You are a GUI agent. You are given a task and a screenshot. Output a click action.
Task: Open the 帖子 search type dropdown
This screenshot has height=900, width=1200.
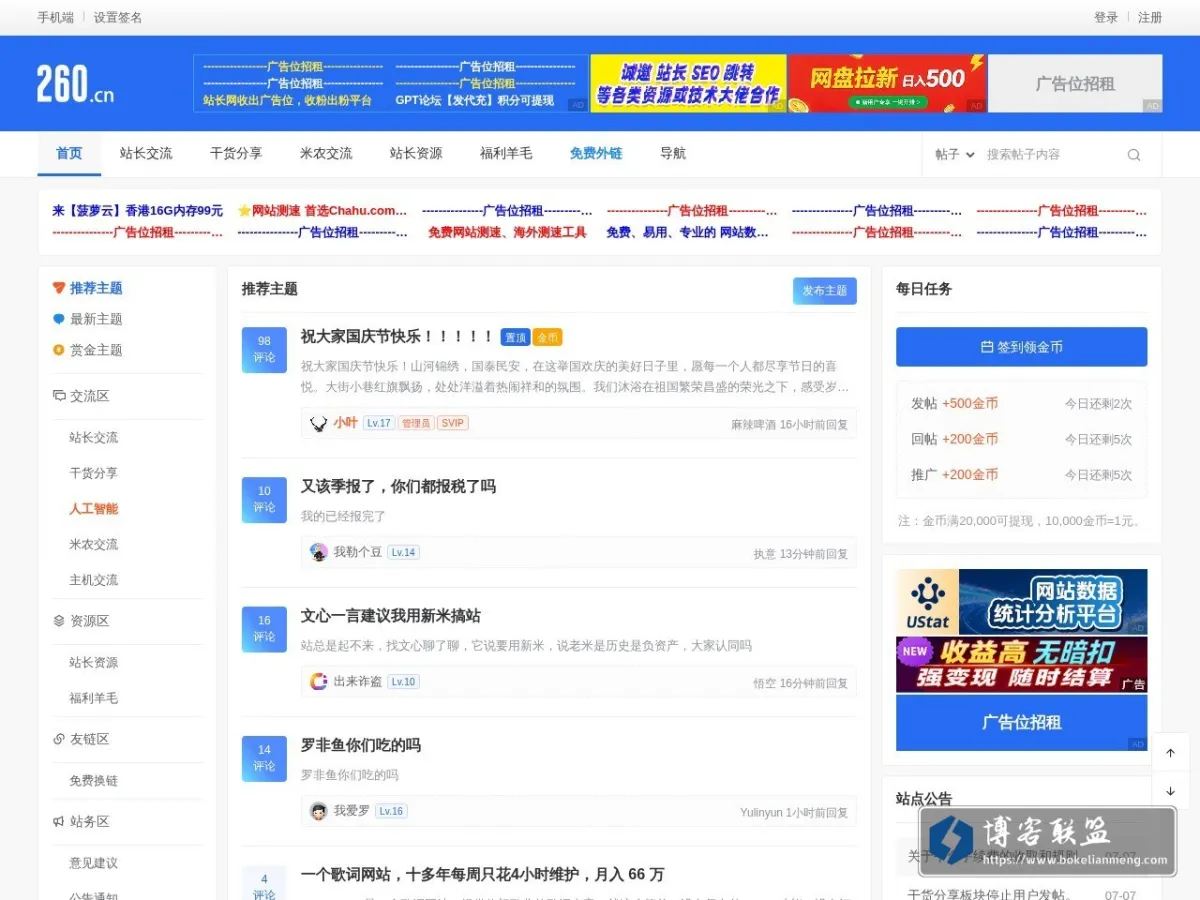coord(955,155)
